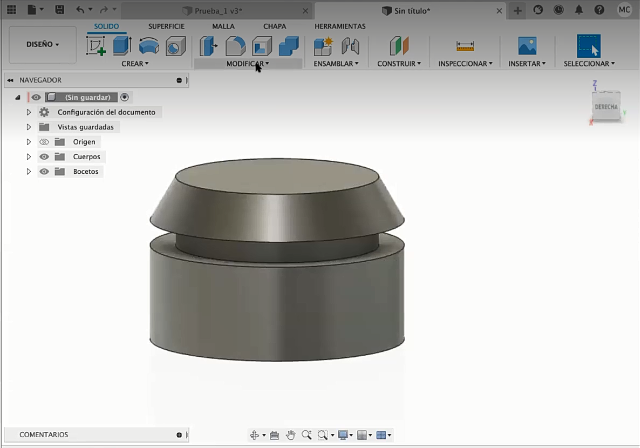Select the Pan hand tool
Image resolution: width=640 pixels, height=448 pixels.
291,435
